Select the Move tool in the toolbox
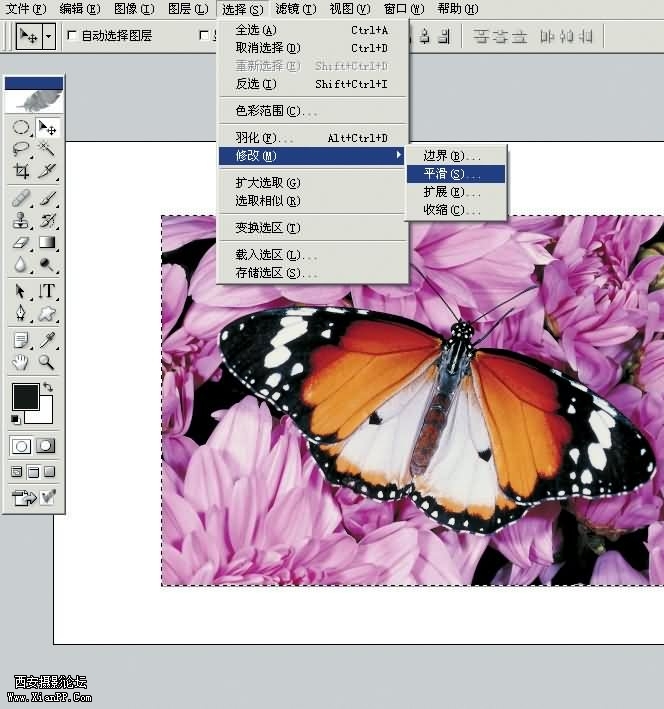Viewport: 664px width, 709px height. (x=47, y=128)
